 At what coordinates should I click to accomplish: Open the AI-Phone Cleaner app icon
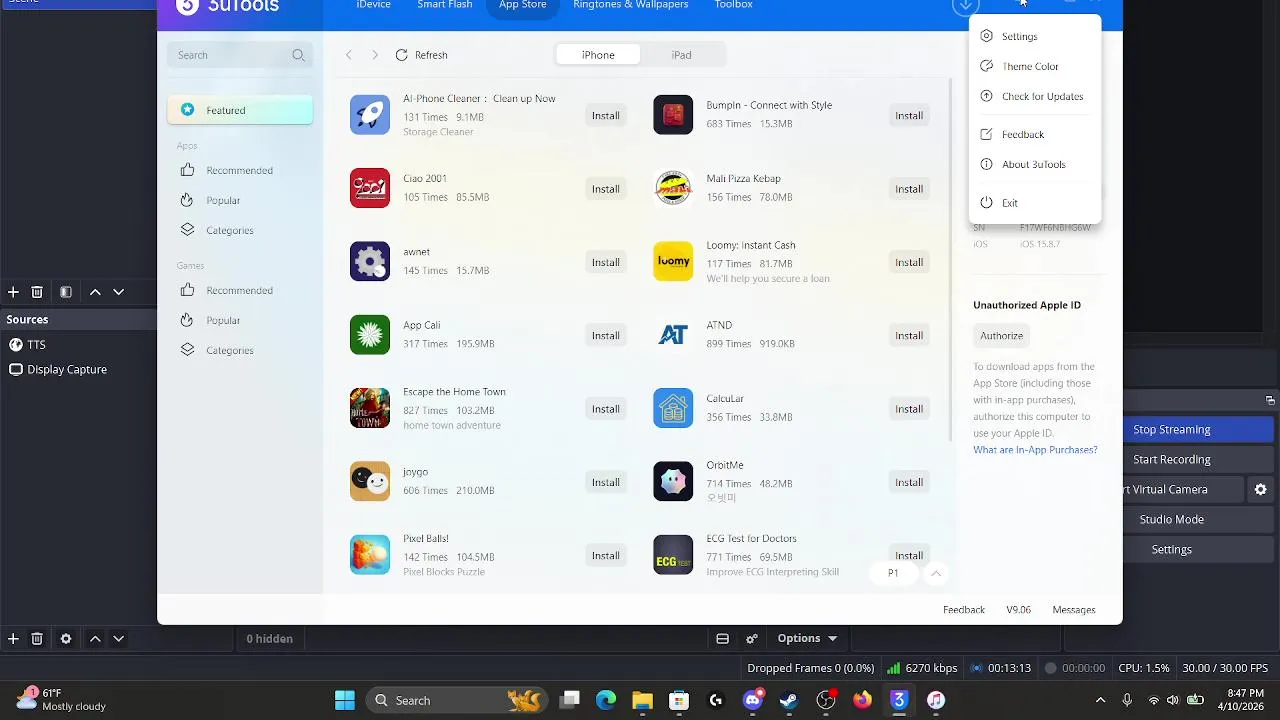pos(370,115)
